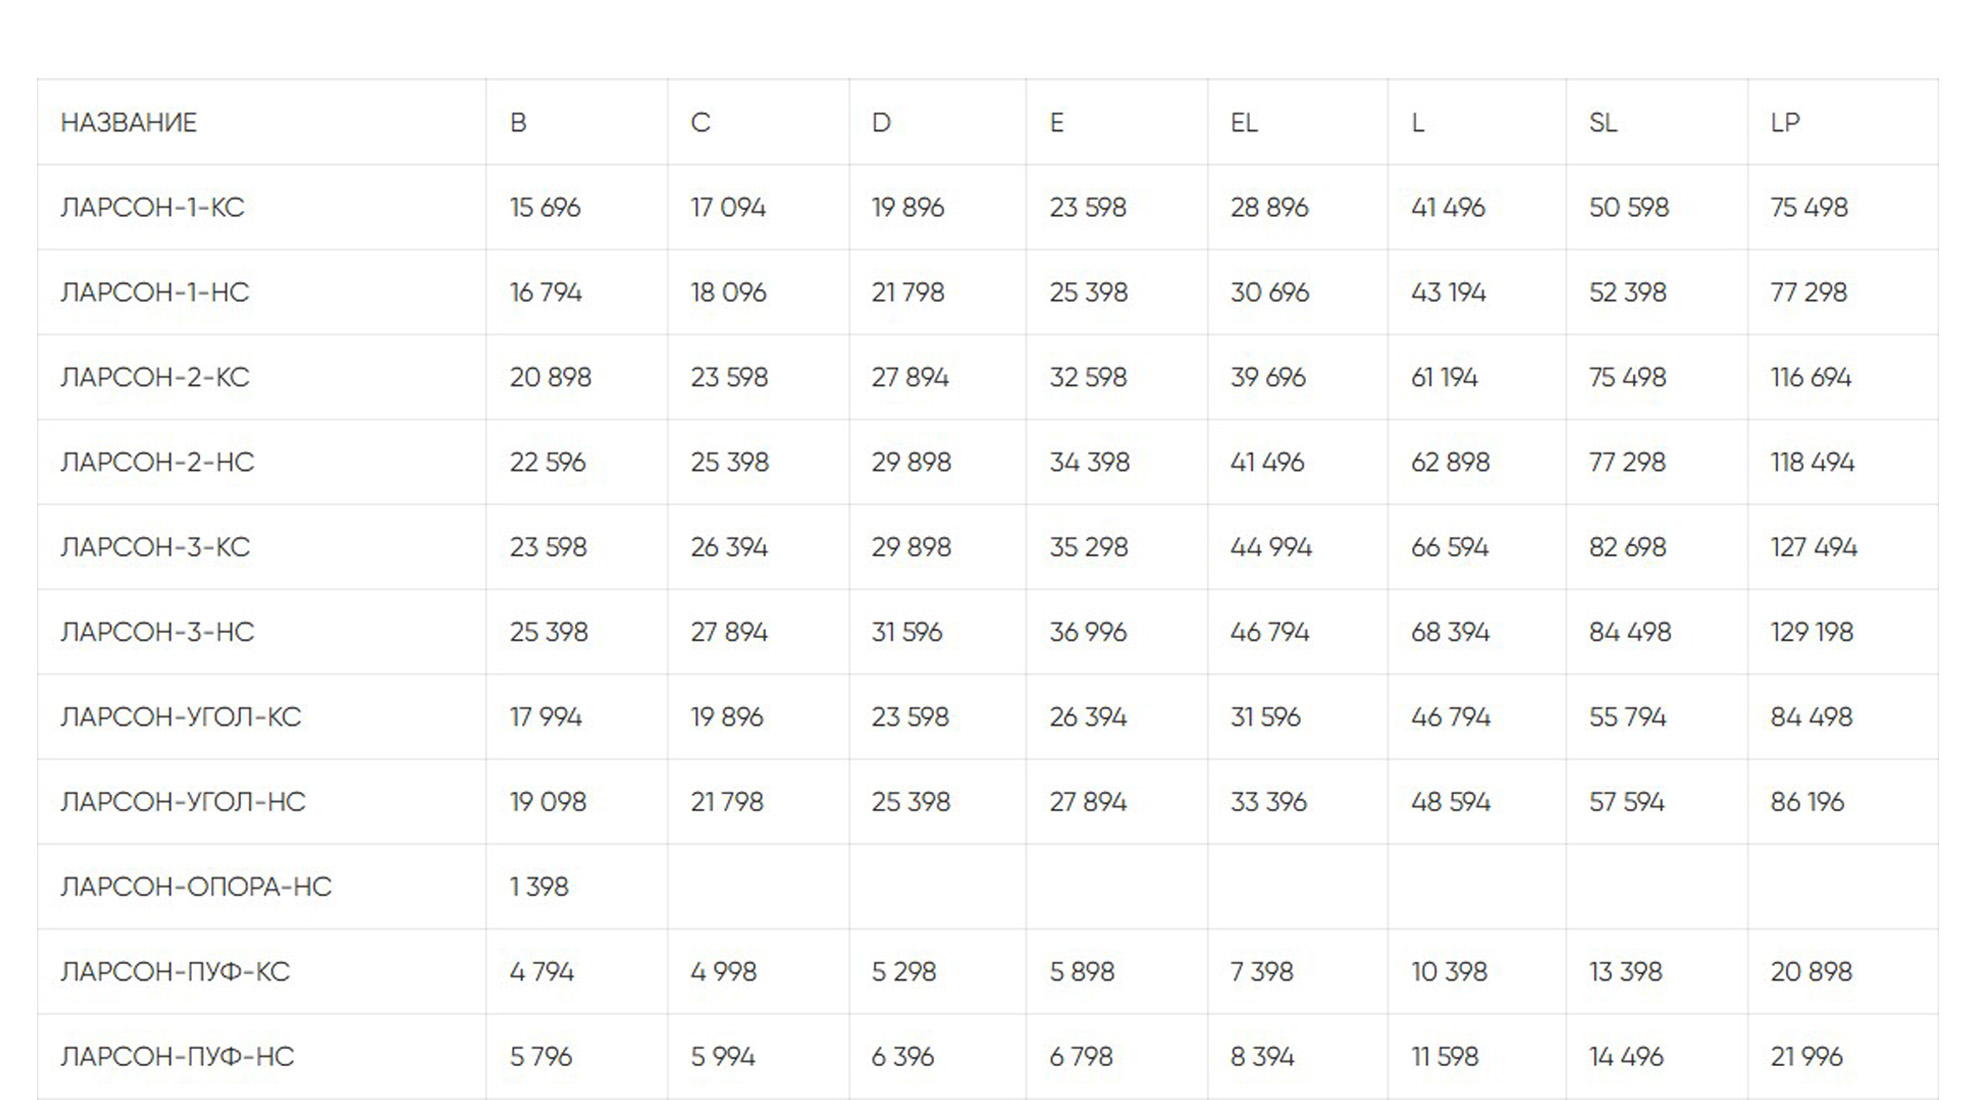Select the ЛАРСОН-3-НС product name
1976x1100 pixels.
157,633
